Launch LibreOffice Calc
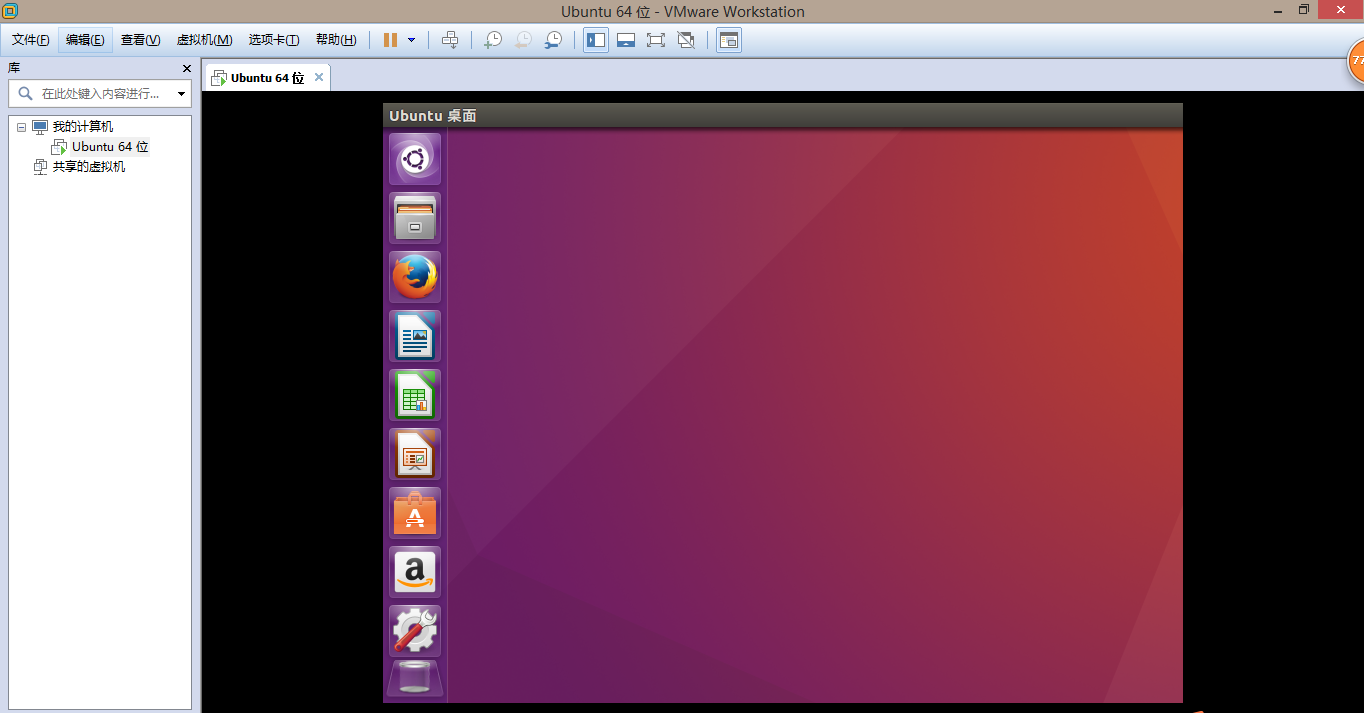This screenshot has width=1364, height=713. point(415,395)
